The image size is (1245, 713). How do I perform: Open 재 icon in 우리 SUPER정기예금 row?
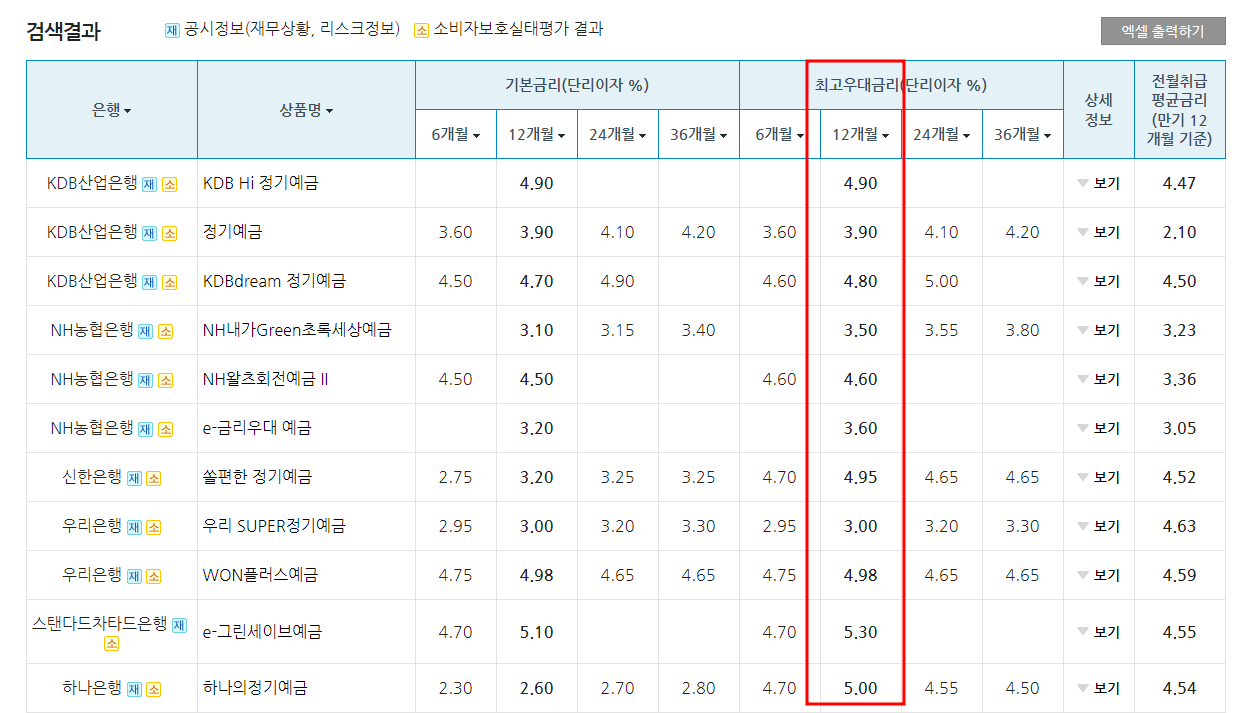click(x=134, y=527)
